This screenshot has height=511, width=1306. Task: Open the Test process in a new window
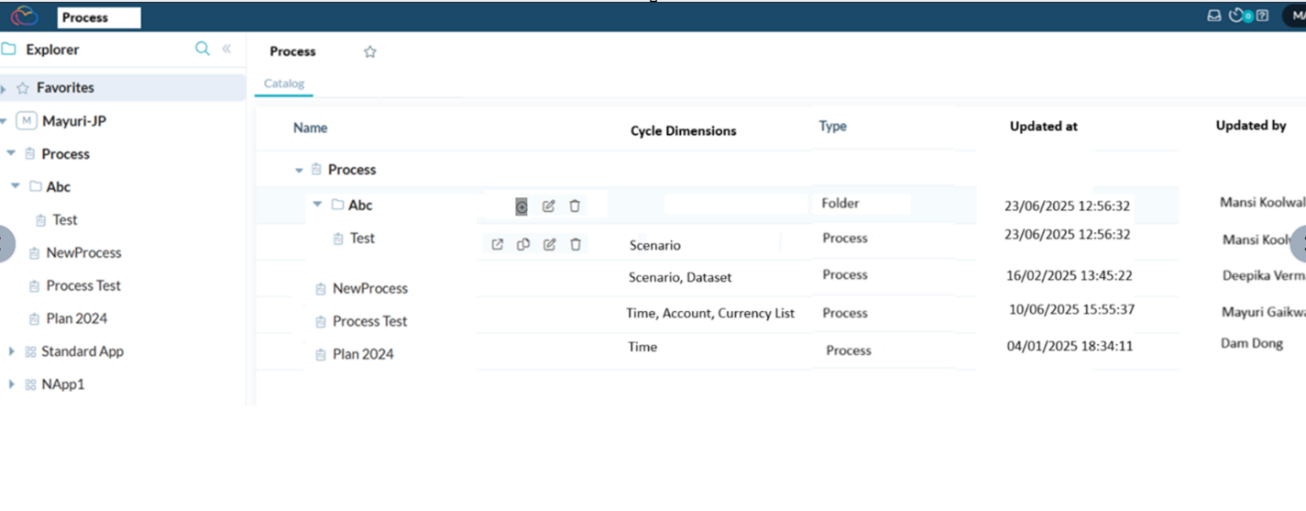(497, 244)
